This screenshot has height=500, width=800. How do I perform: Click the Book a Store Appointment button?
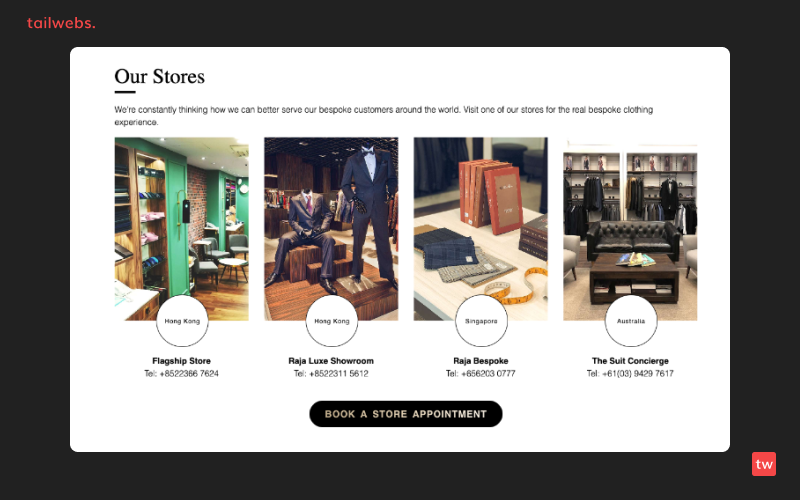pos(406,414)
